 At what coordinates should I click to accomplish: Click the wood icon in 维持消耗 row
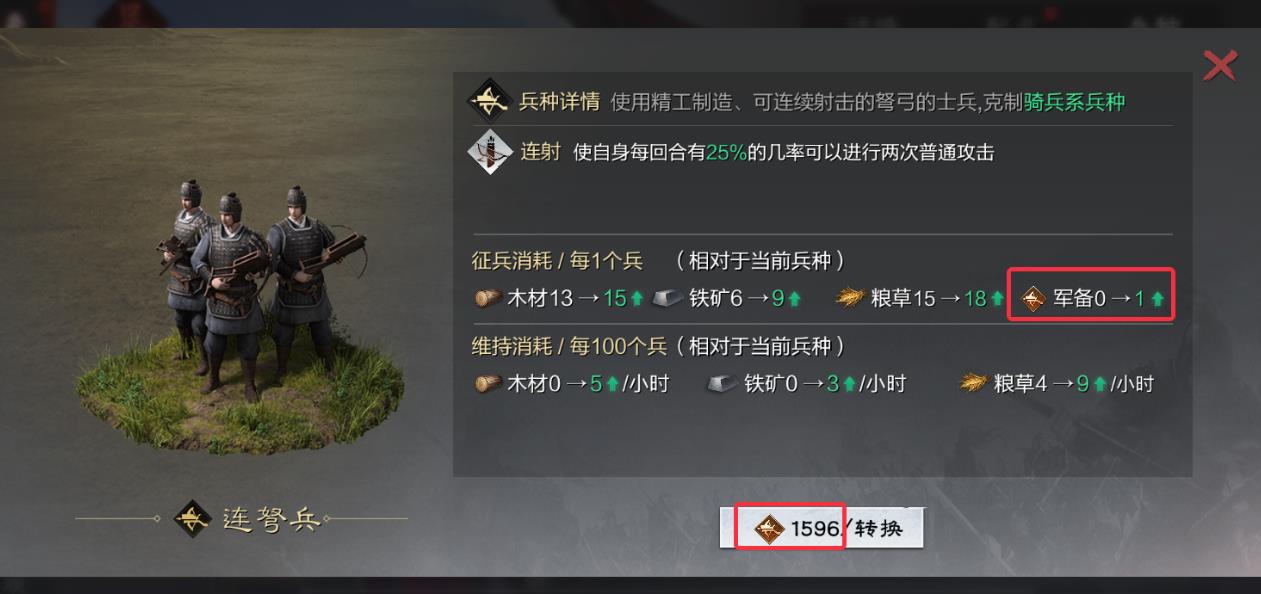[x=488, y=384]
